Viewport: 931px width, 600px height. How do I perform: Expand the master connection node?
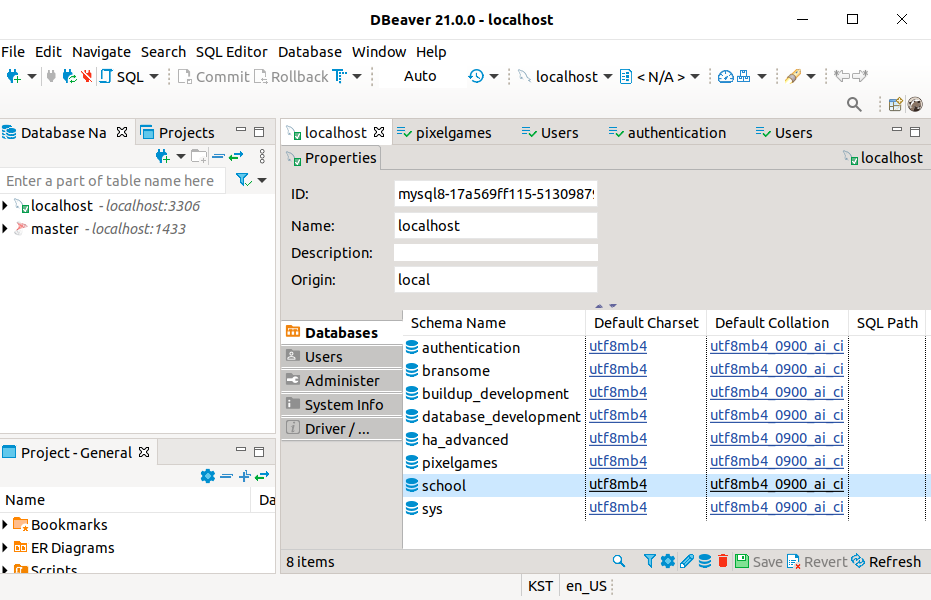[x=7, y=228]
